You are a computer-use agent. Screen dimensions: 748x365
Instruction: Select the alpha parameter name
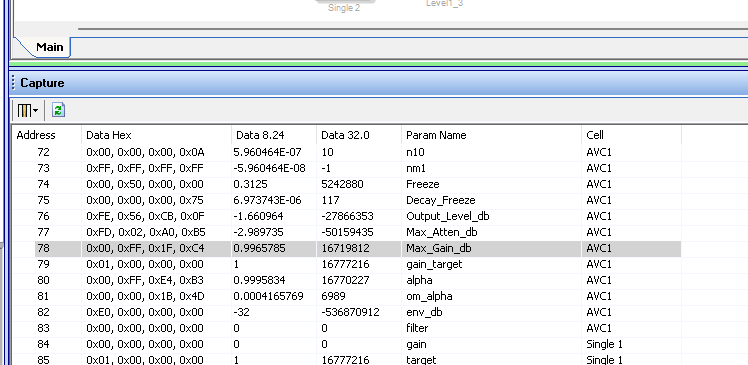tap(419, 280)
